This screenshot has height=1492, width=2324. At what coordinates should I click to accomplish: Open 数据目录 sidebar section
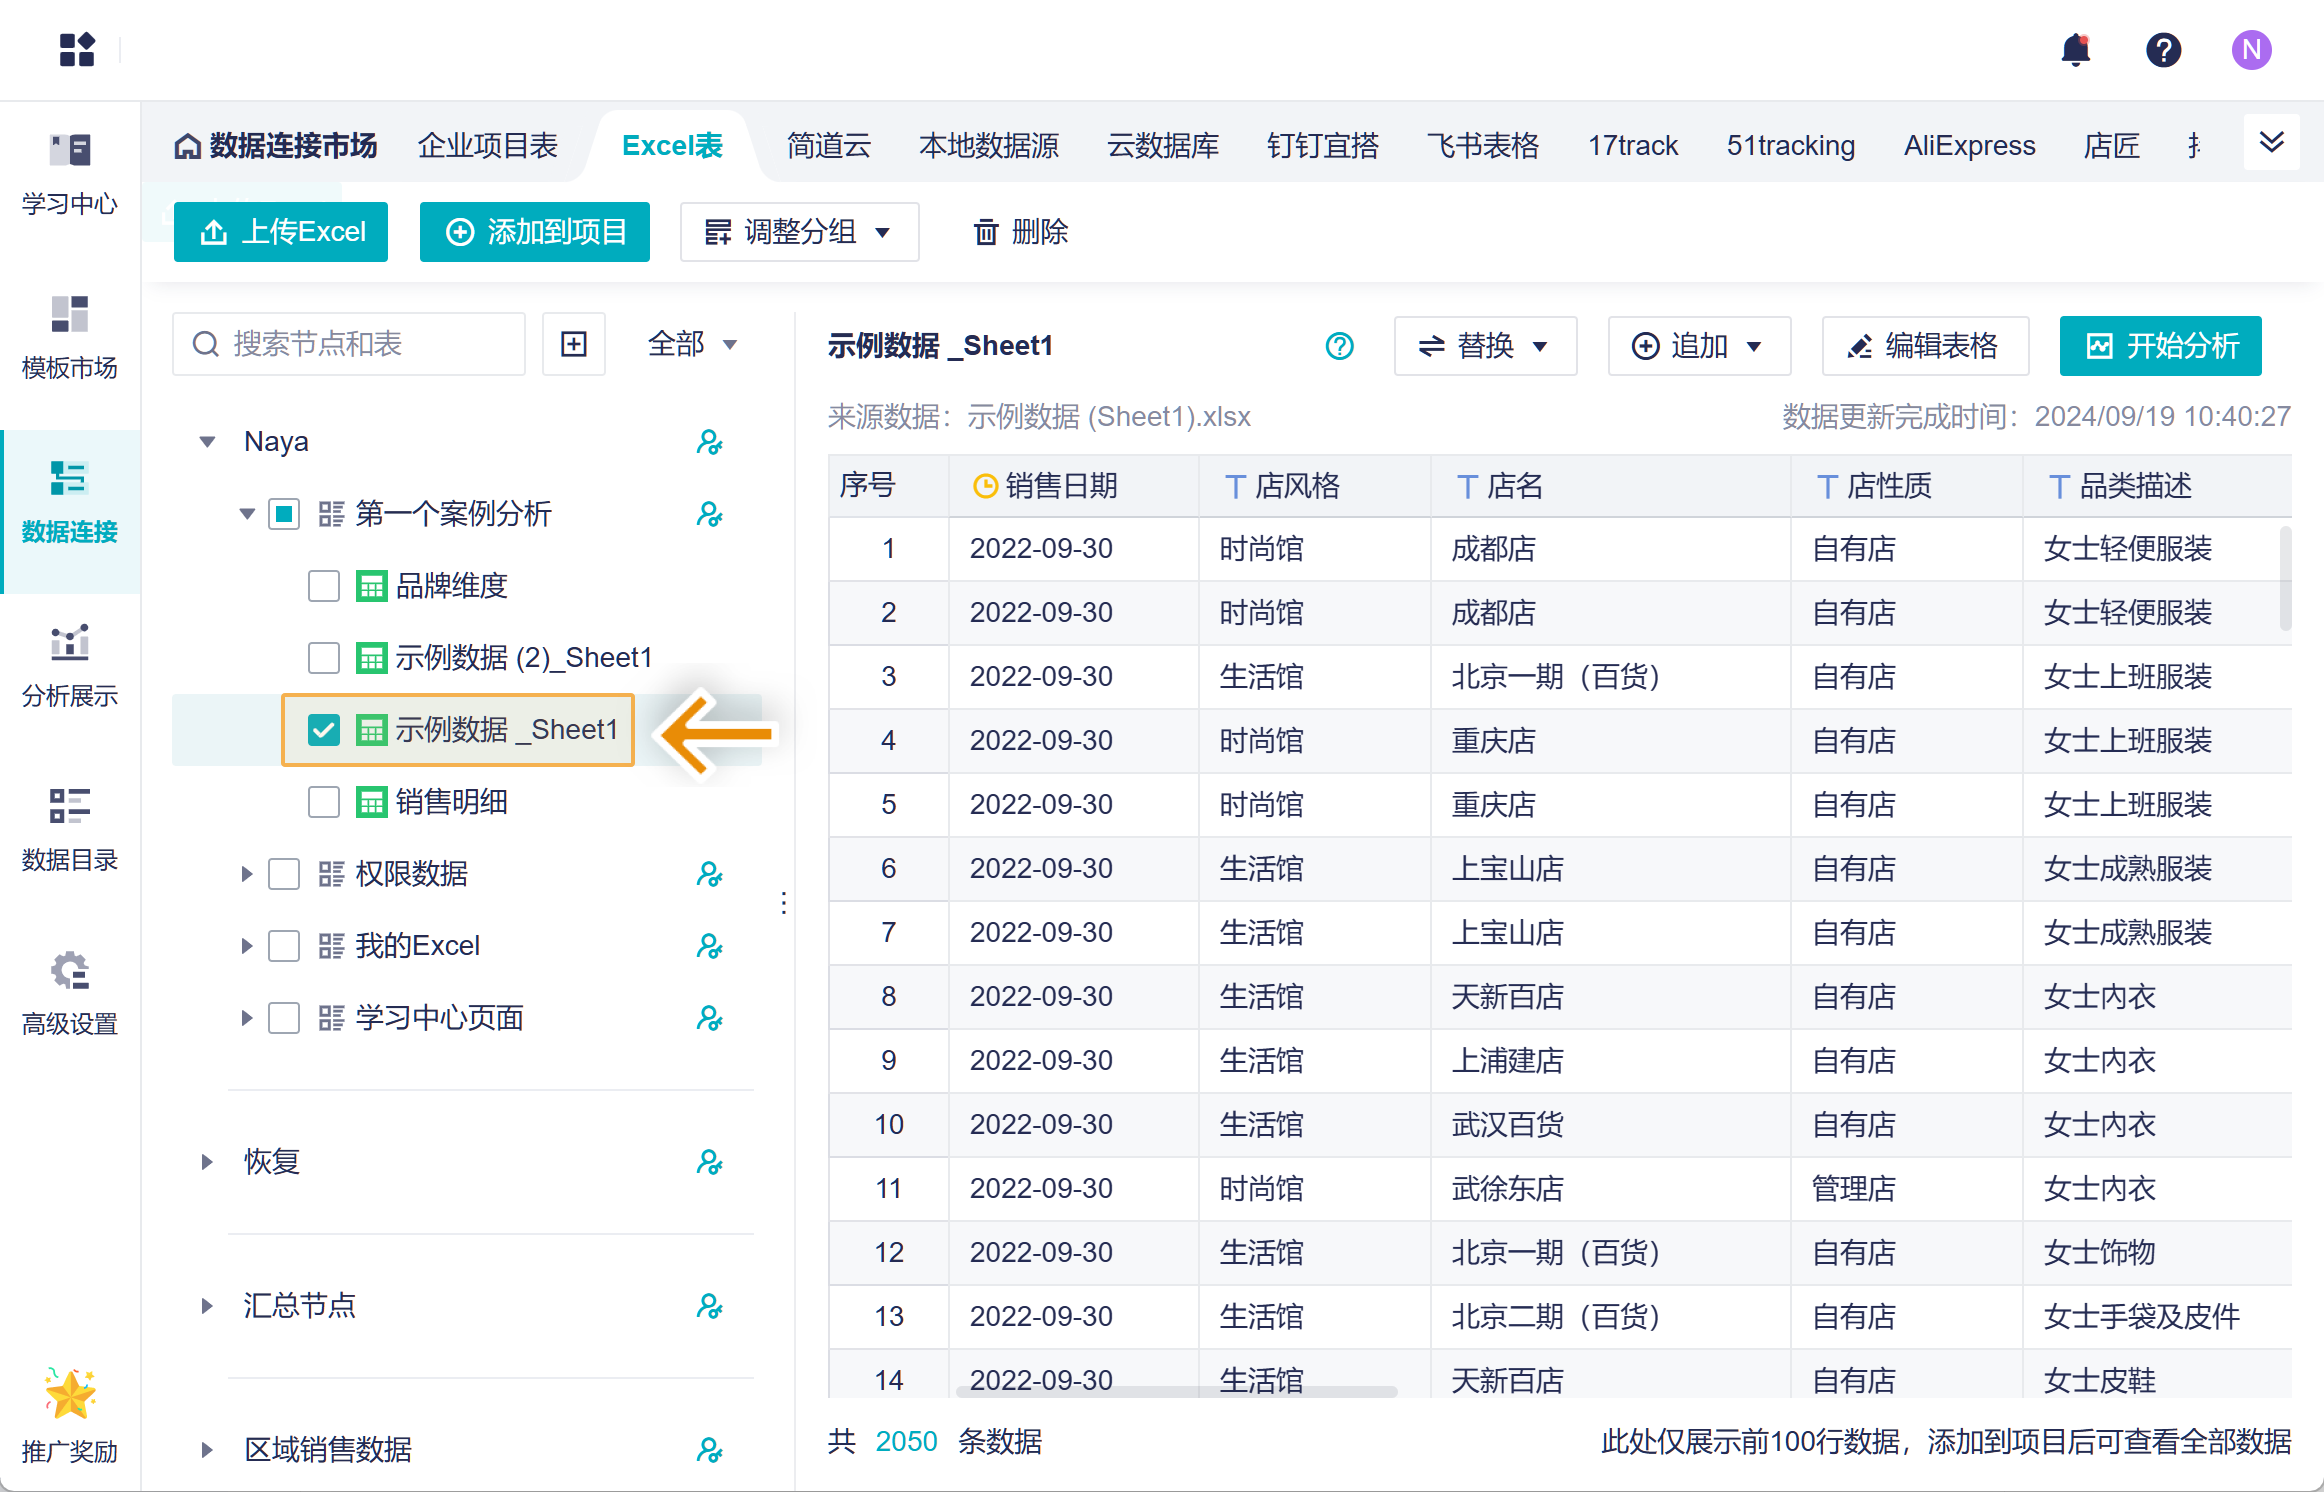tap(70, 830)
